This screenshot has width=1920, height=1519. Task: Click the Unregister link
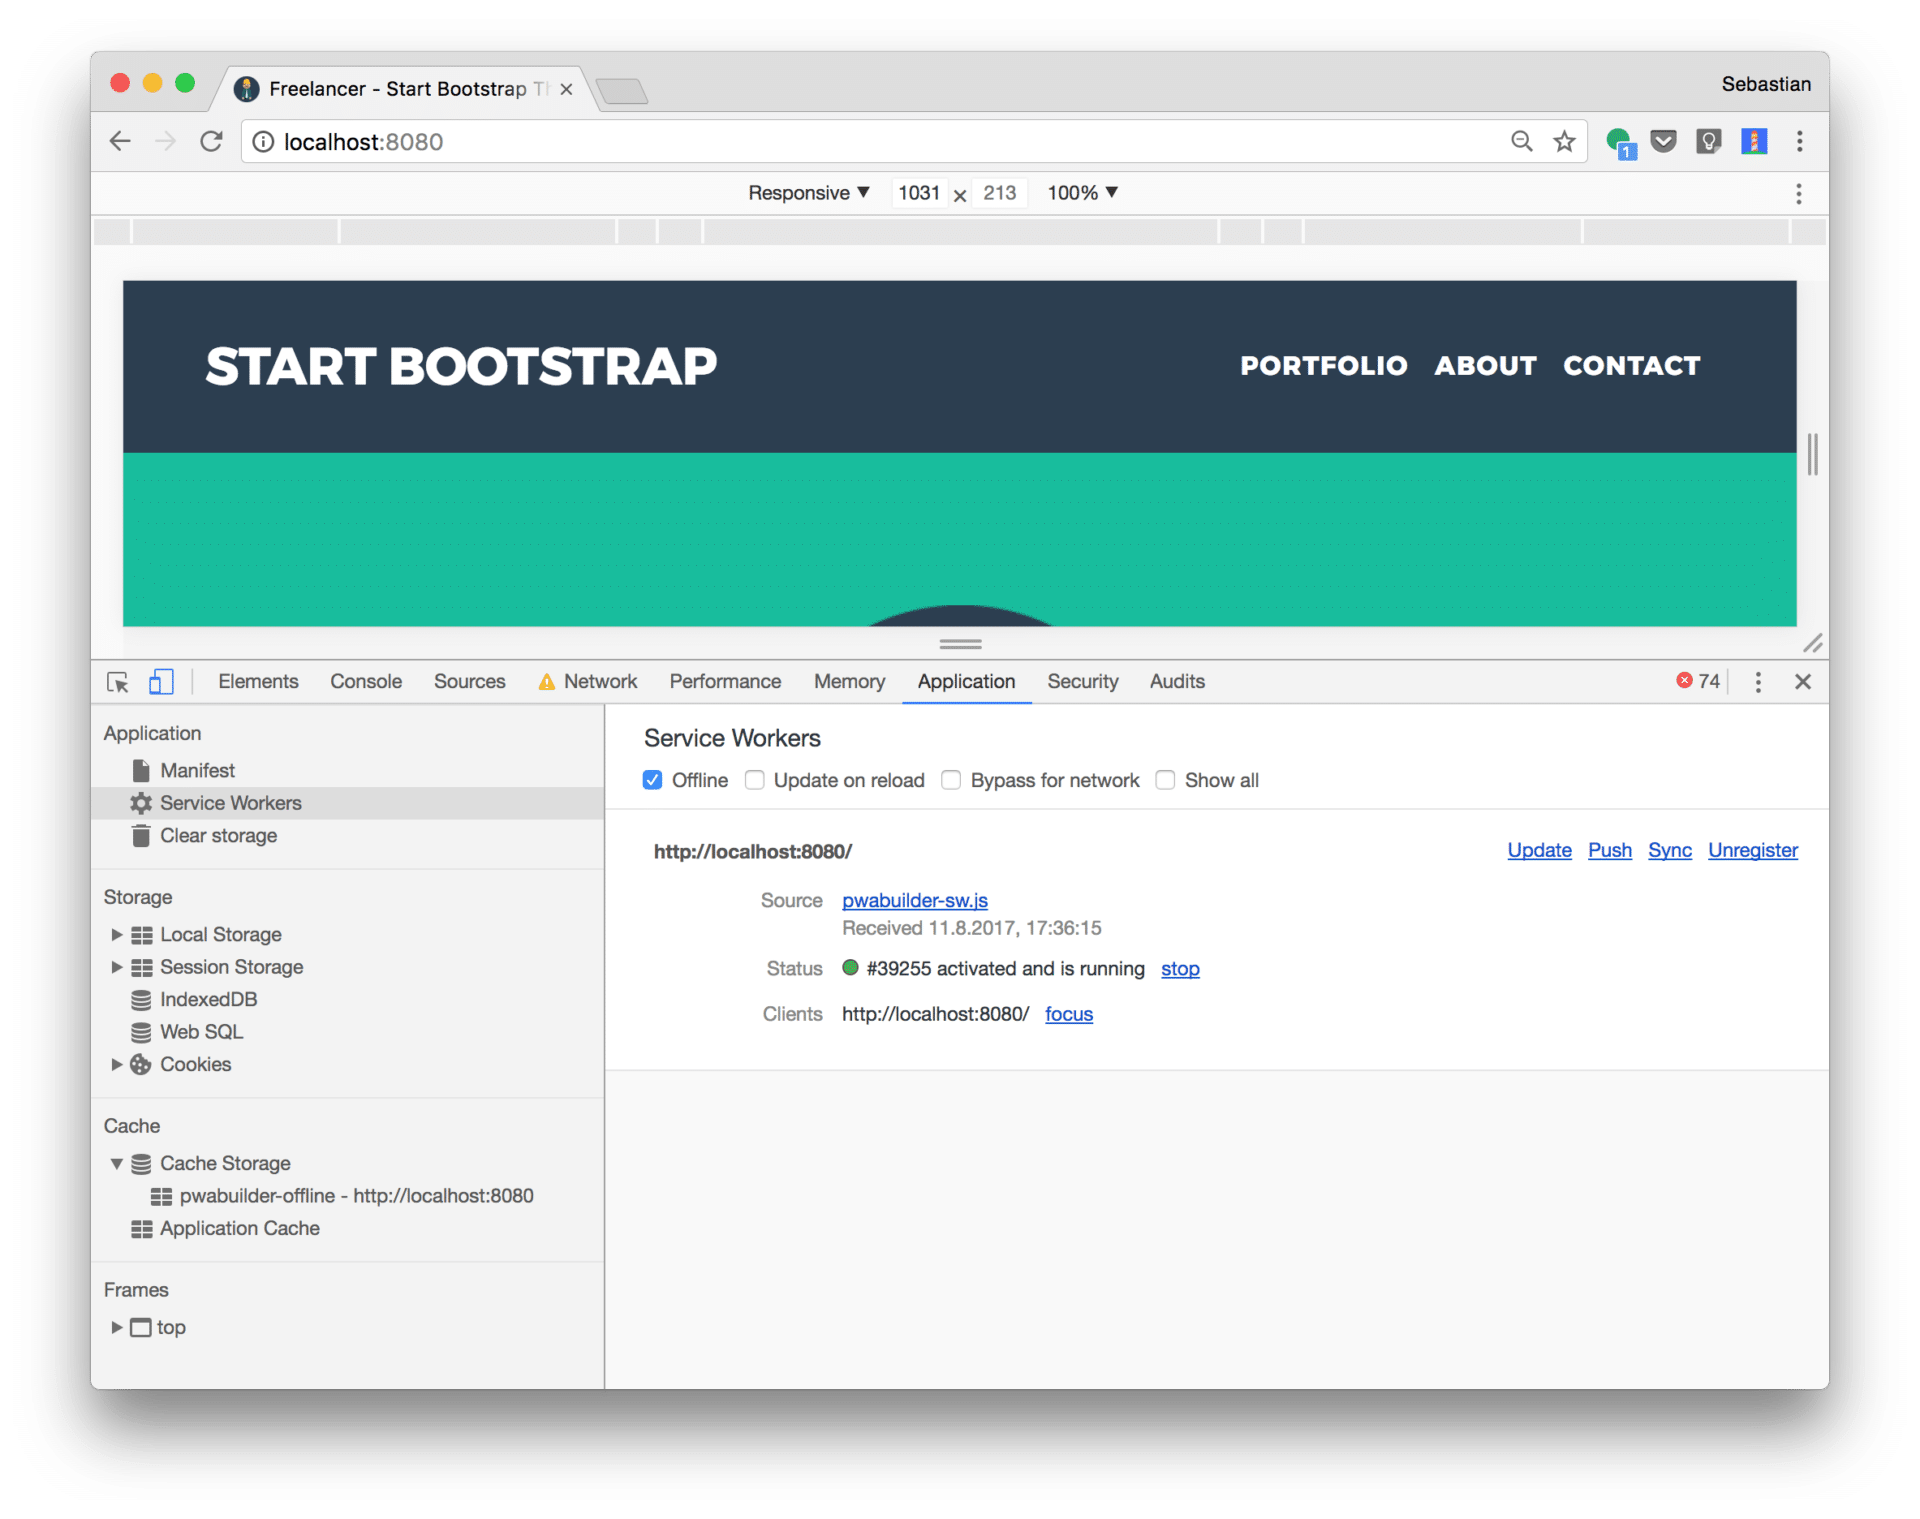click(1752, 850)
